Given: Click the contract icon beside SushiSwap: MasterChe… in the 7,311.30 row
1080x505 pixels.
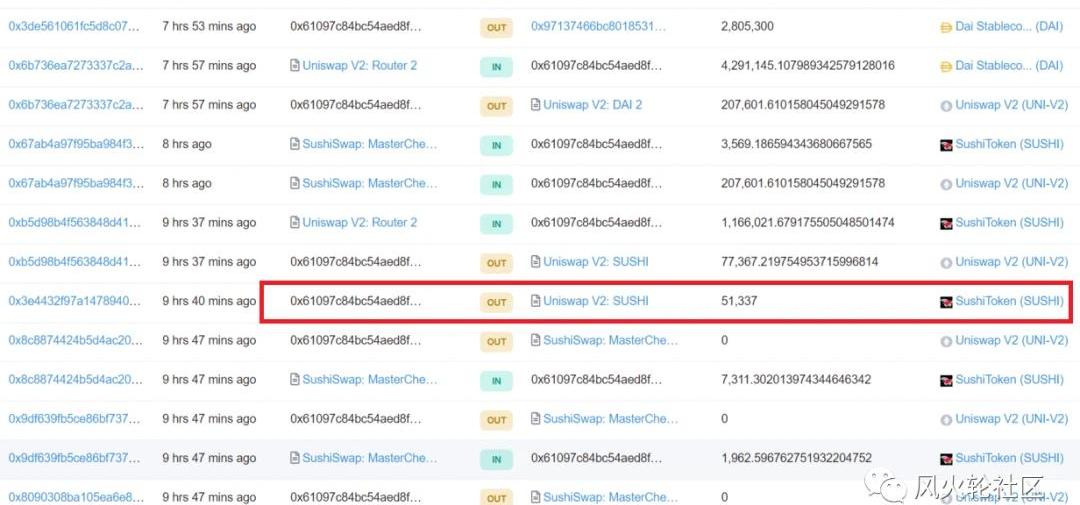Looking at the screenshot, I should pos(295,380).
